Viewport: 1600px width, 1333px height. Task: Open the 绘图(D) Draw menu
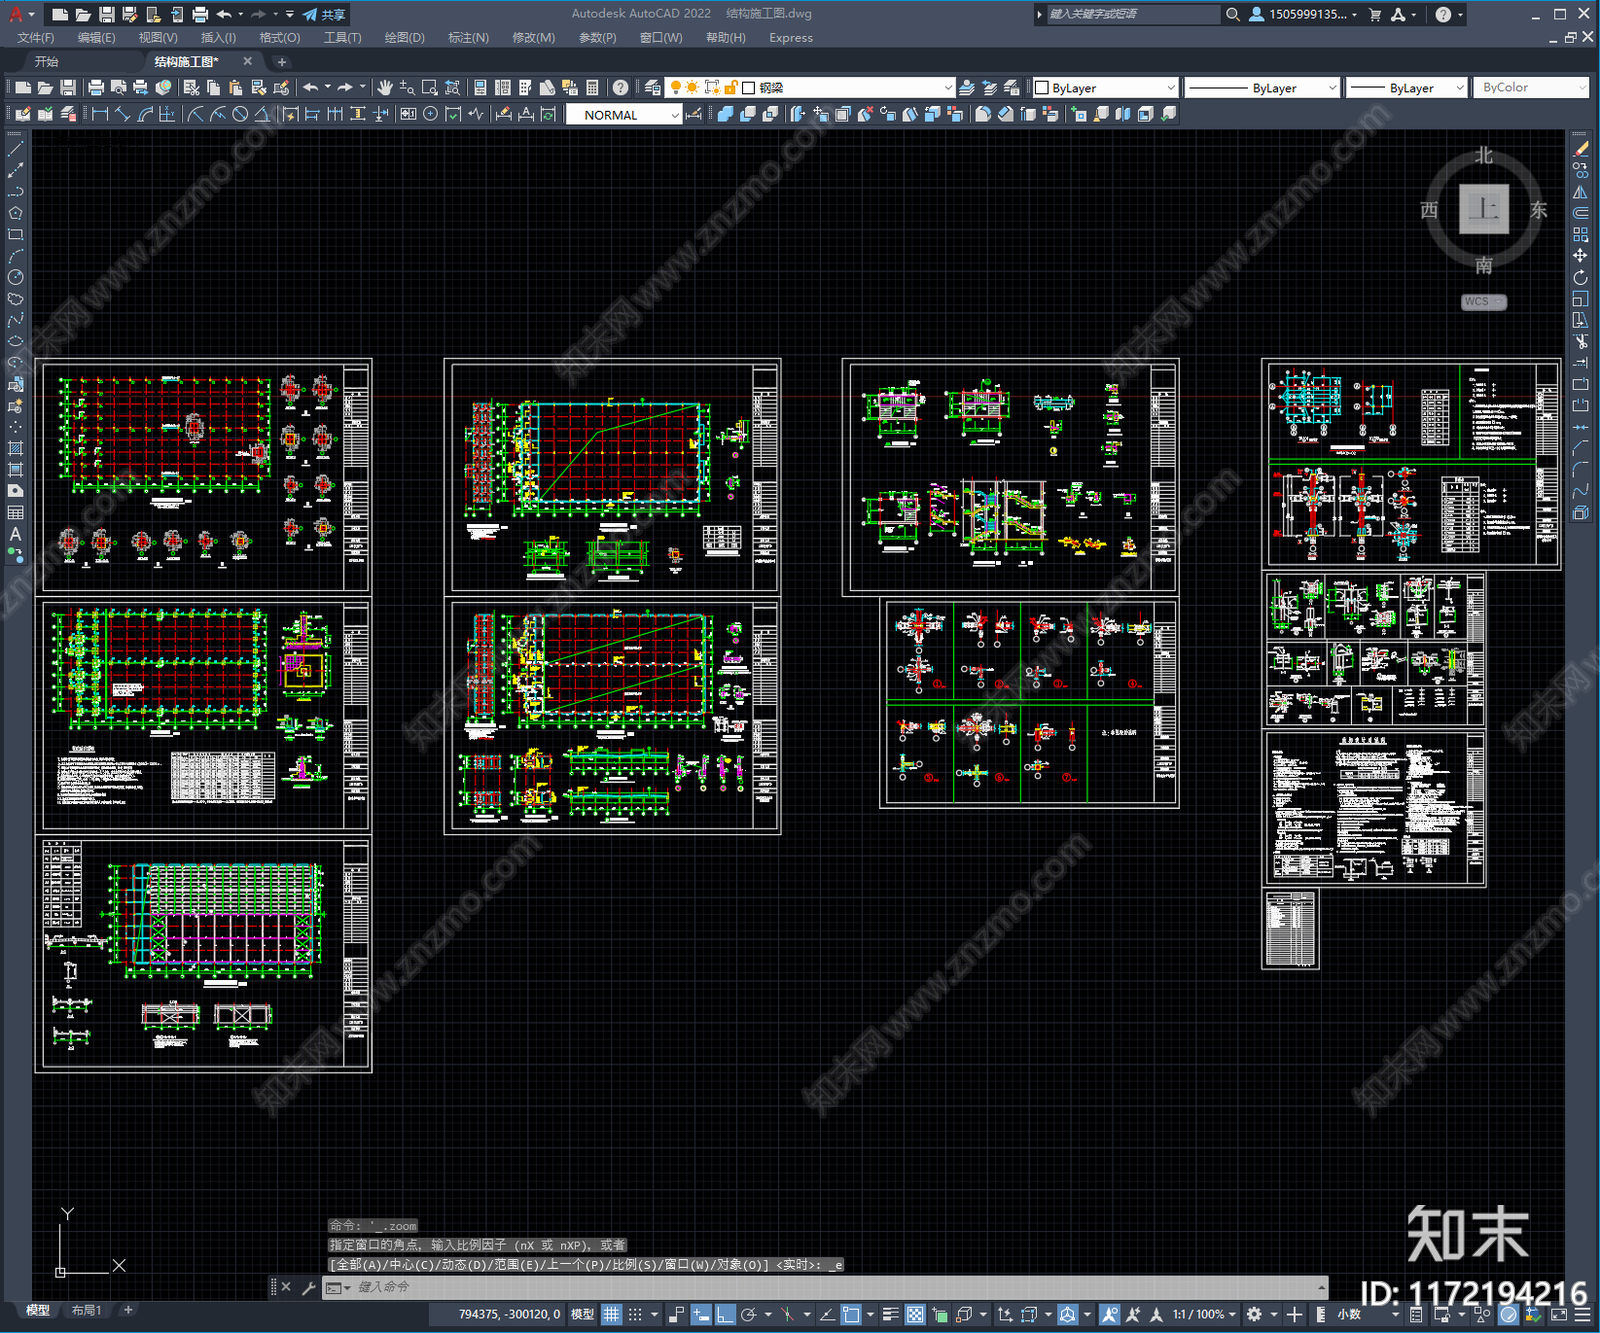pos(404,38)
